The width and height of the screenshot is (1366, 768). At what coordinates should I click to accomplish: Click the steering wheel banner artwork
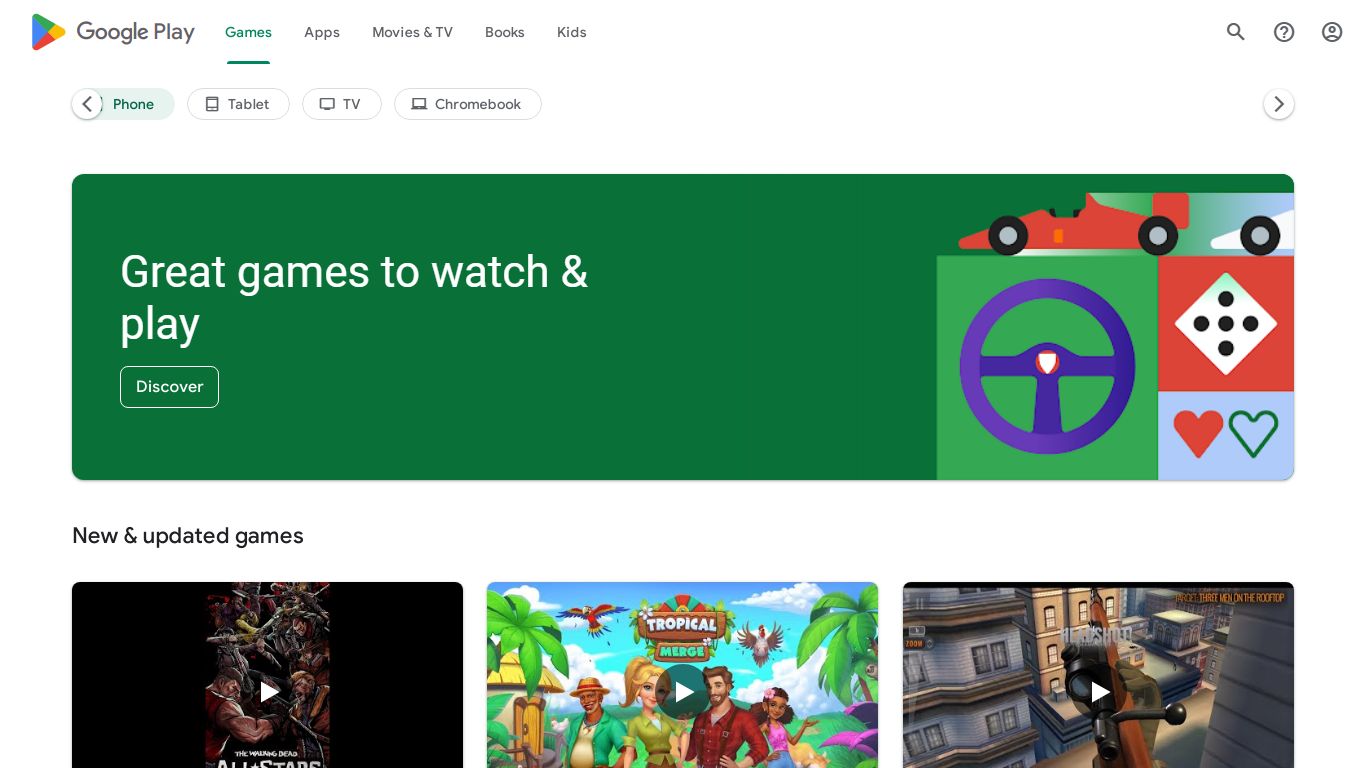1047,367
